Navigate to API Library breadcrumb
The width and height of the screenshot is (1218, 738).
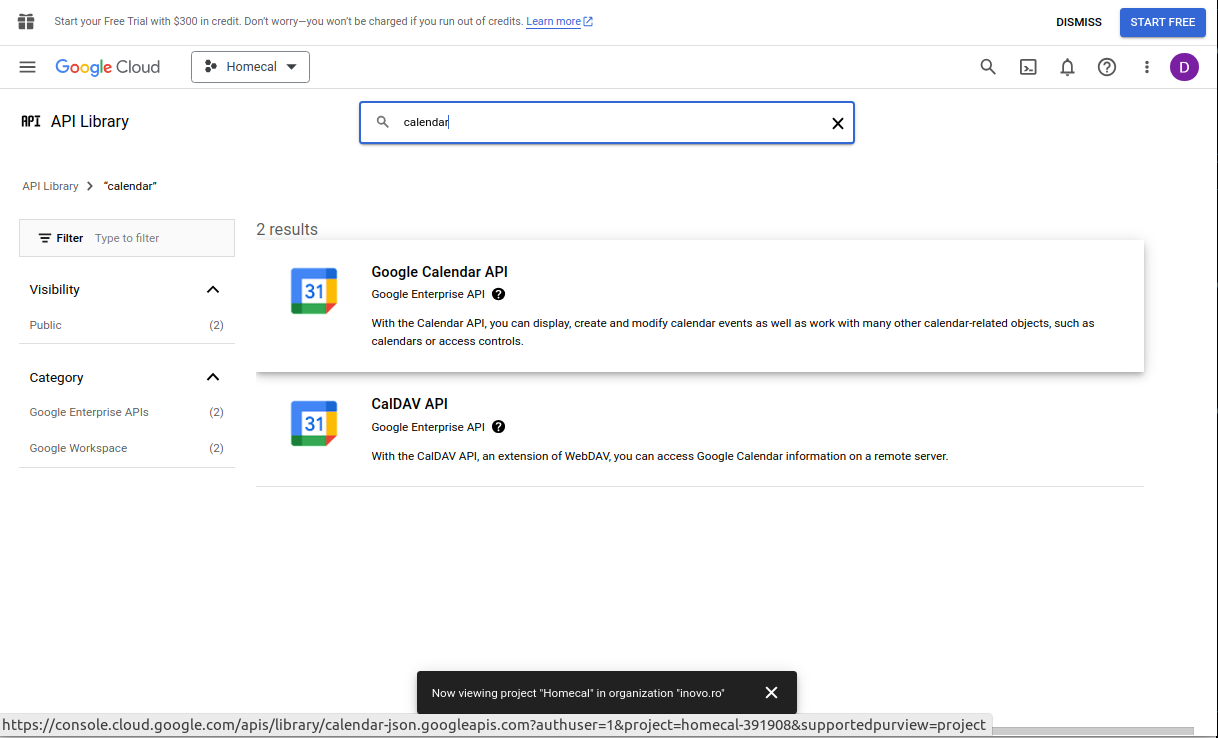[50, 186]
